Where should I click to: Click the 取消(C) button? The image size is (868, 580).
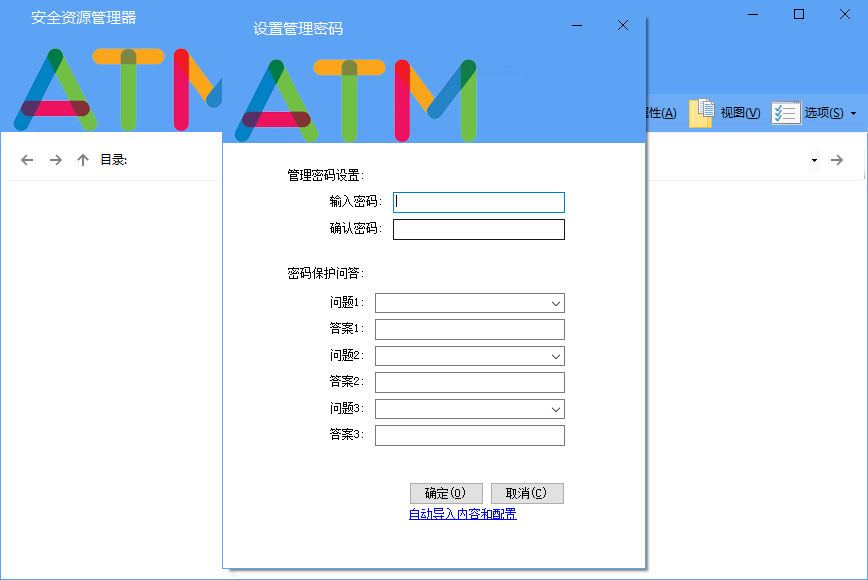[527, 493]
